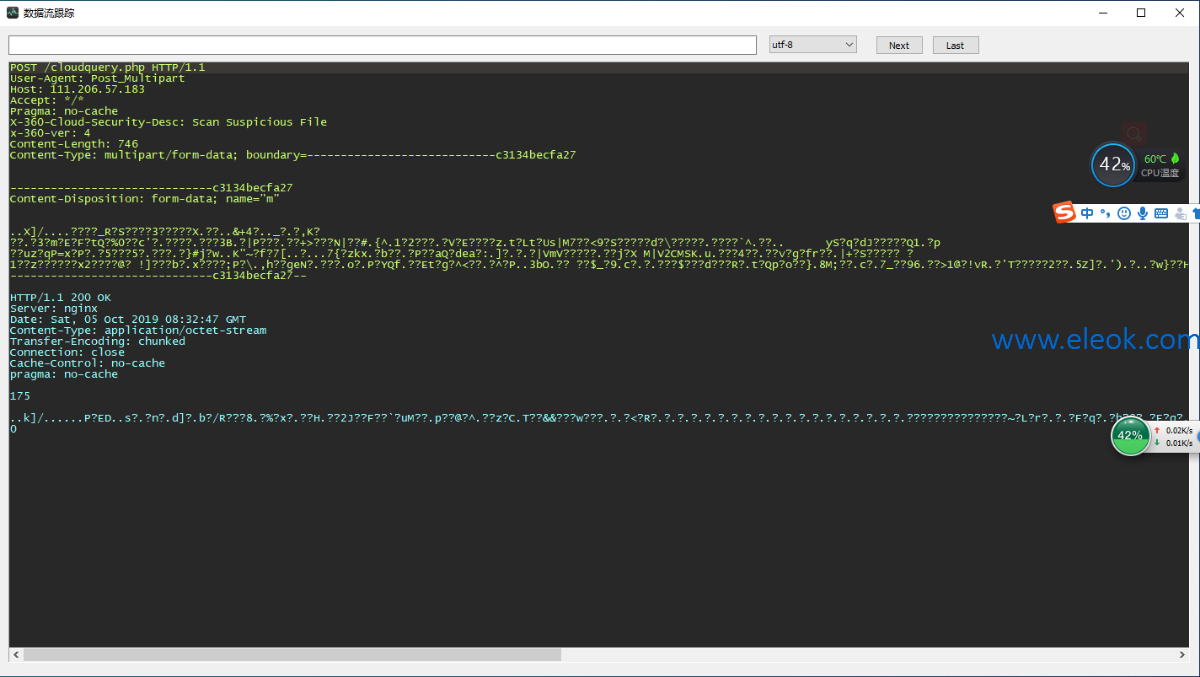
Task: Click the "Date: Sat, 05 Oct 2019" line
Action: [x=128, y=319]
